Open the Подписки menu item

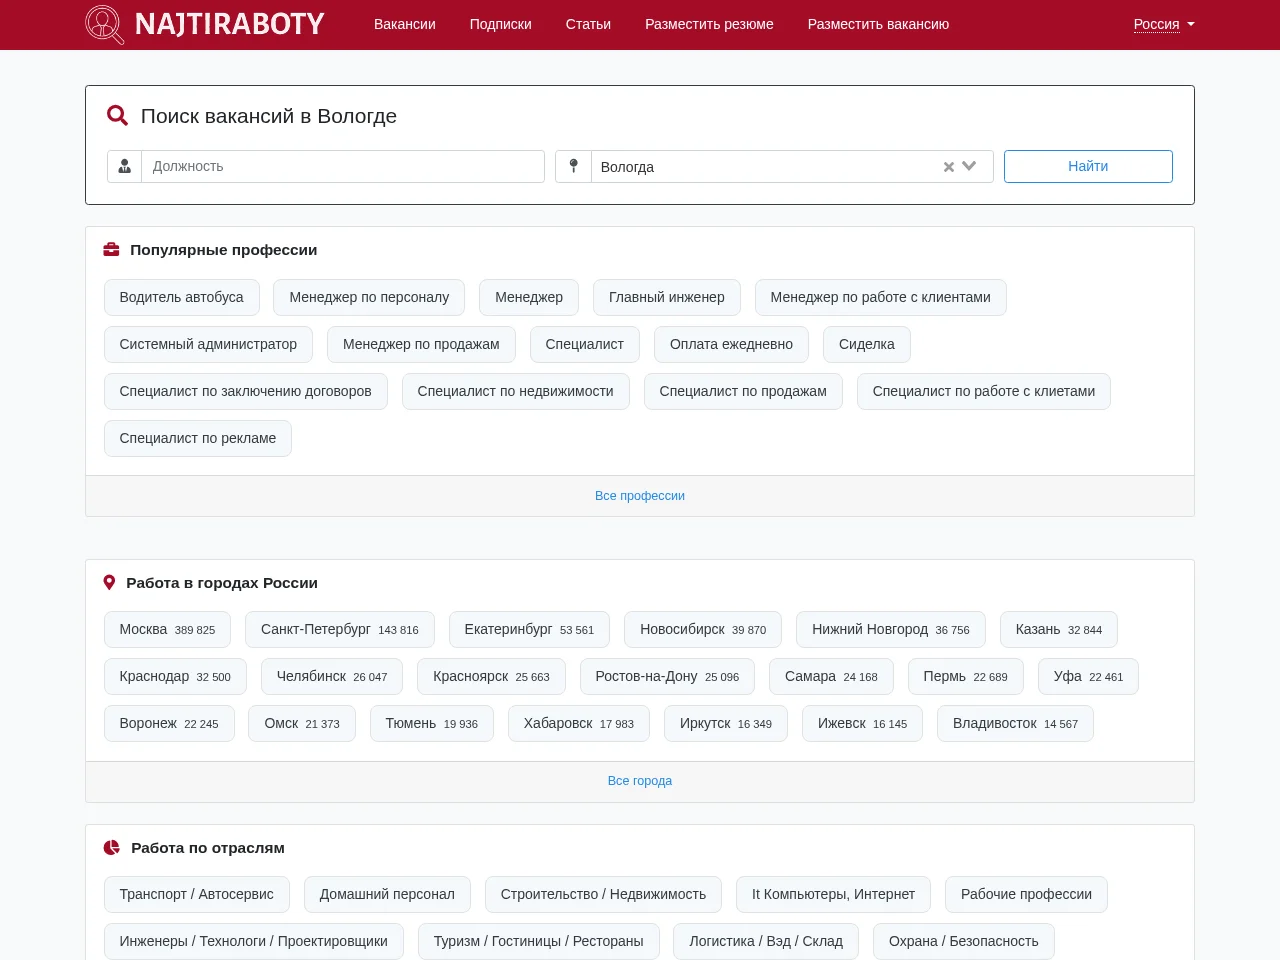click(x=501, y=24)
